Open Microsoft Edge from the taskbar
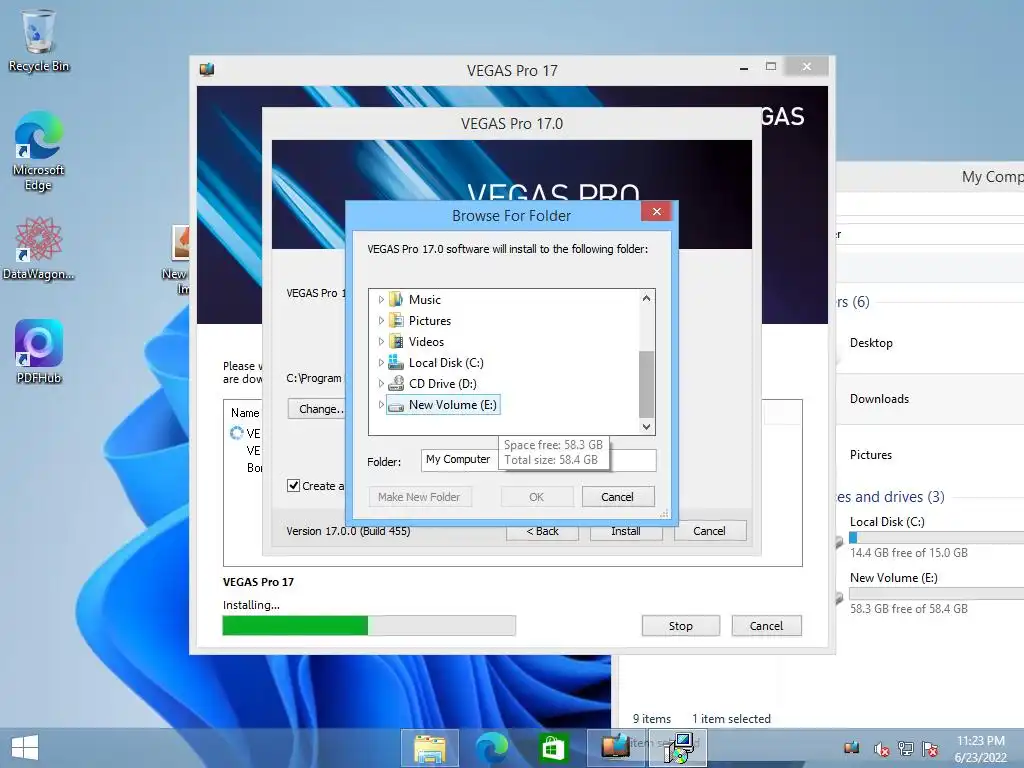 click(x=491, y=748)
